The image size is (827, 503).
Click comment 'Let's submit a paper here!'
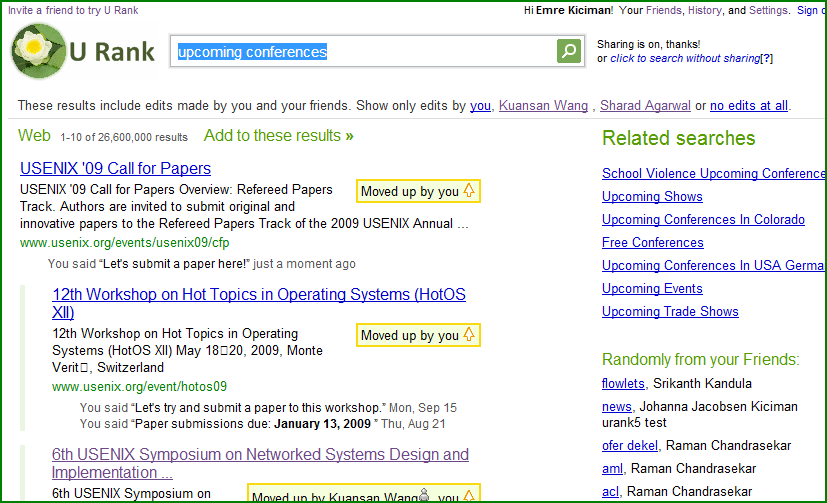[x=175, y=264]
